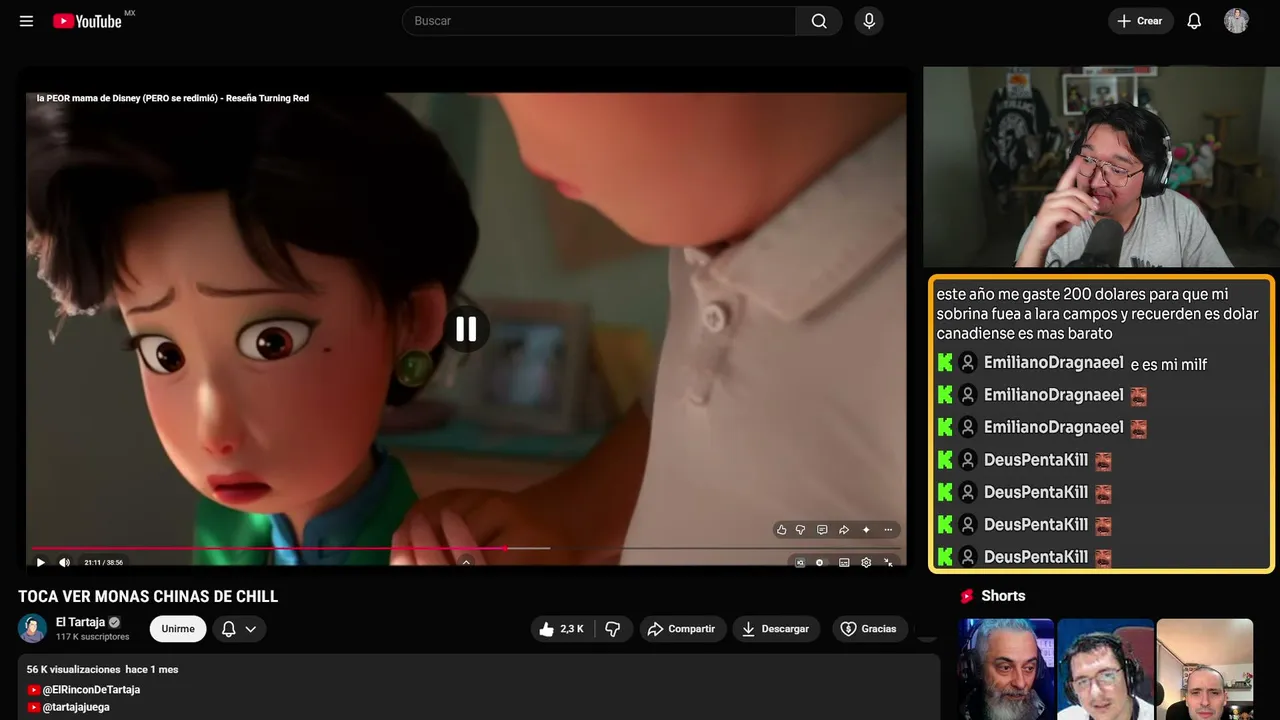Screen dimensions: 1280x720
Task: Open the video player settings gear
Action: (866, 563)
